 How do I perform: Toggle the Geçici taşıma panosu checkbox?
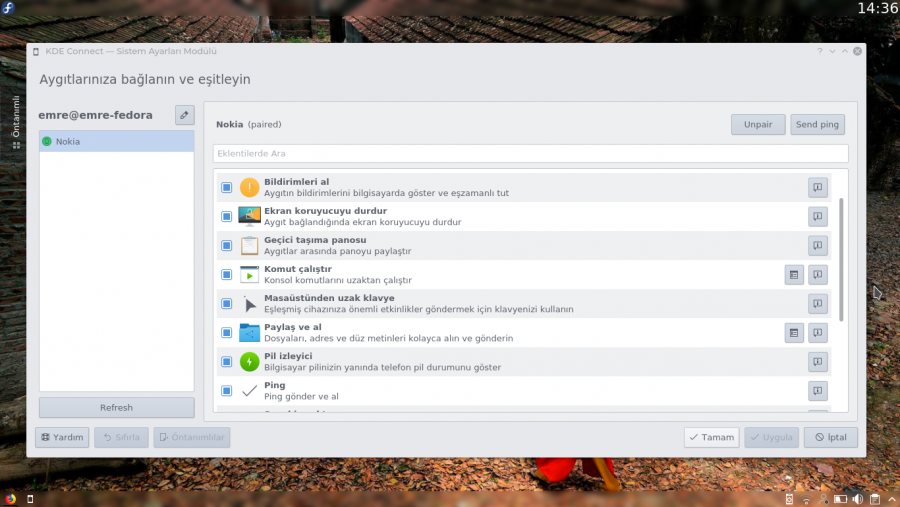point(227,245)
